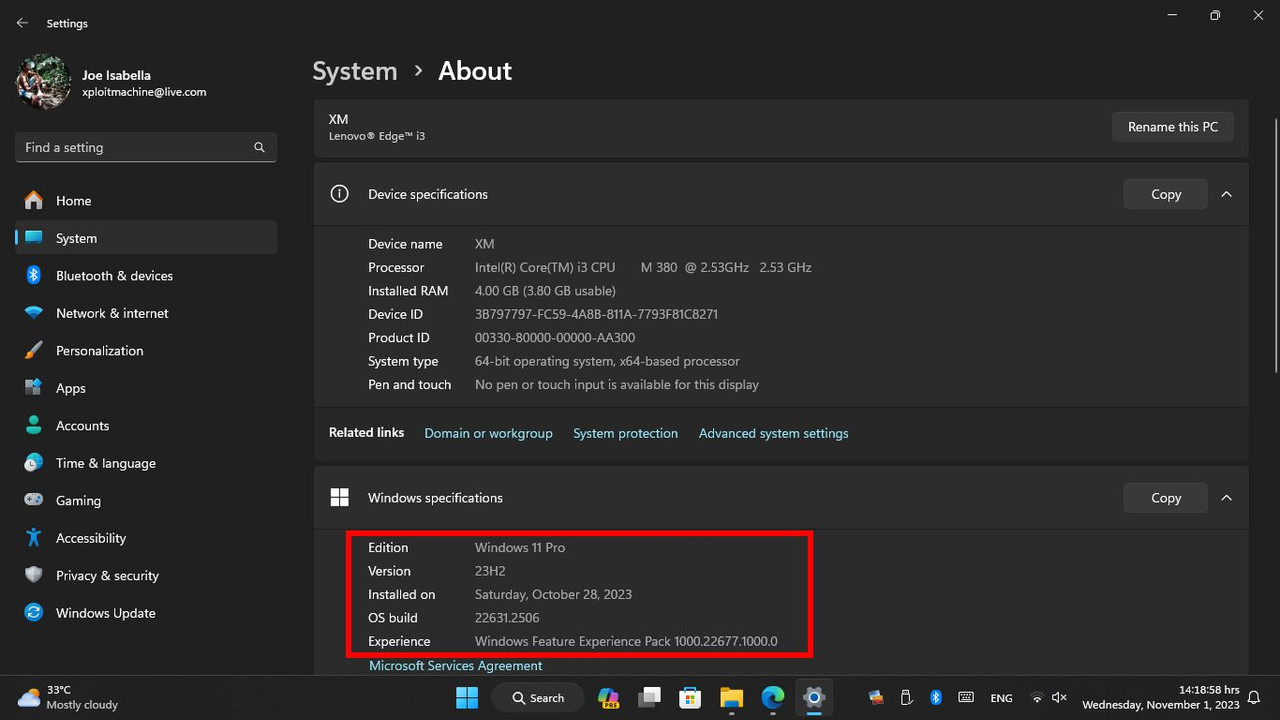Click the muted volume tray icon

[1059, 697]
